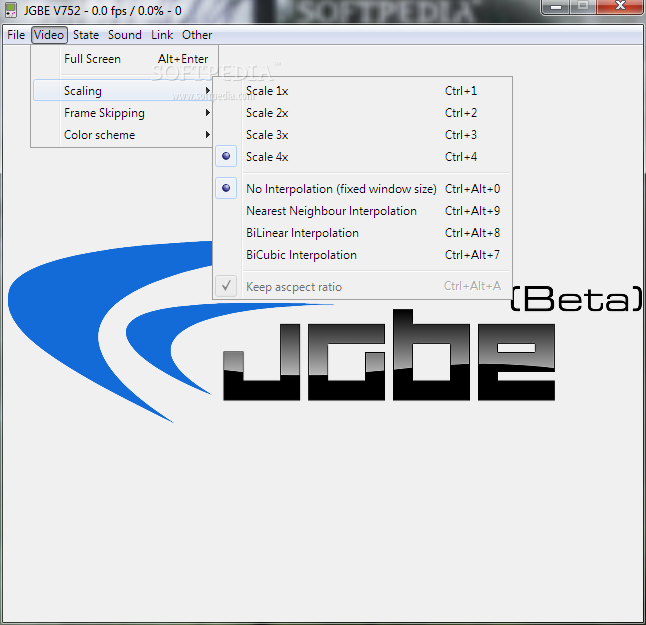Select No Interpolation (fixed window size)
Viewport: 646px width, 625px height.
[362, 189]
